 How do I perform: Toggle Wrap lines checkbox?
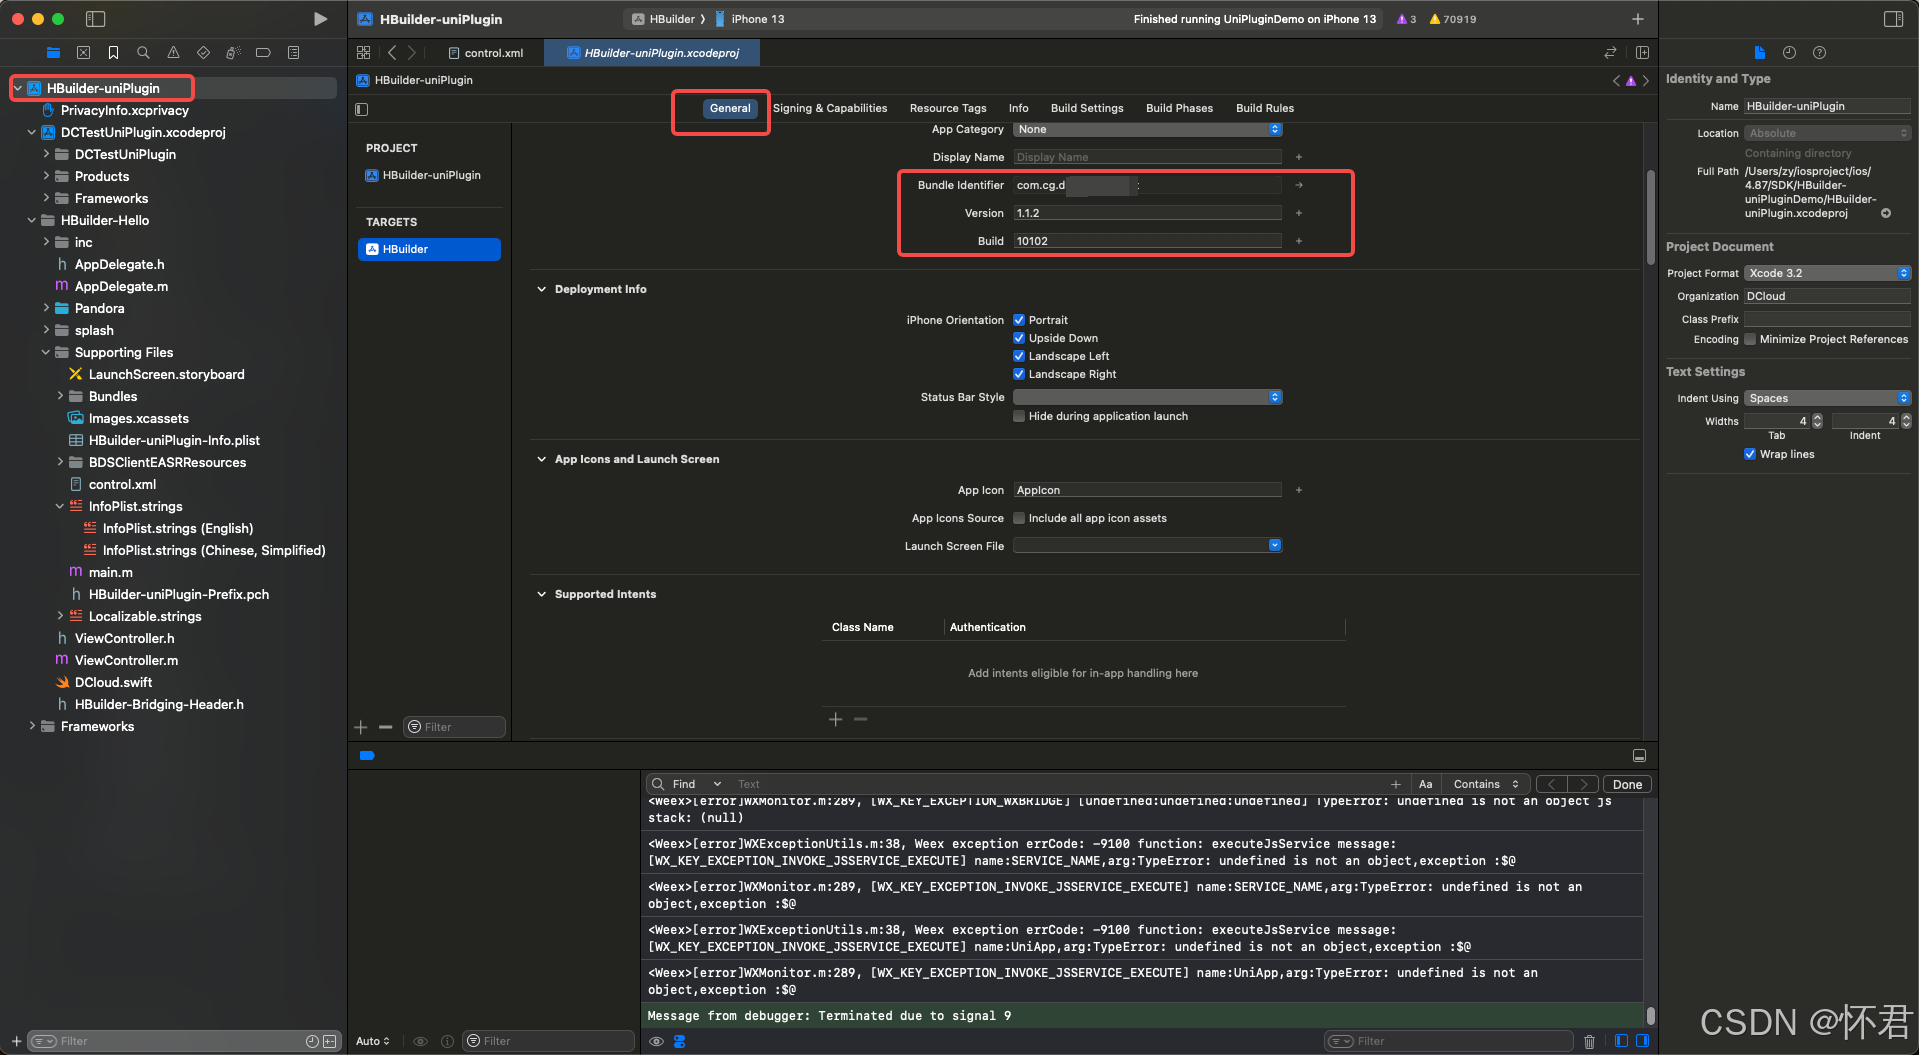1750,454
